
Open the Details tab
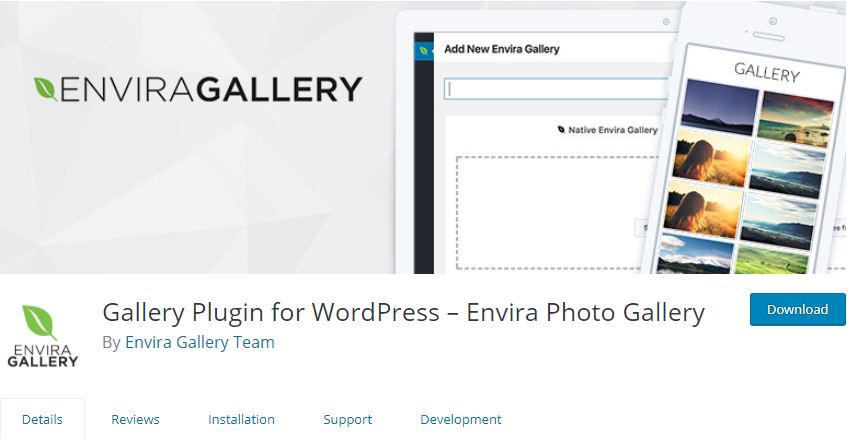coord(42,419)
